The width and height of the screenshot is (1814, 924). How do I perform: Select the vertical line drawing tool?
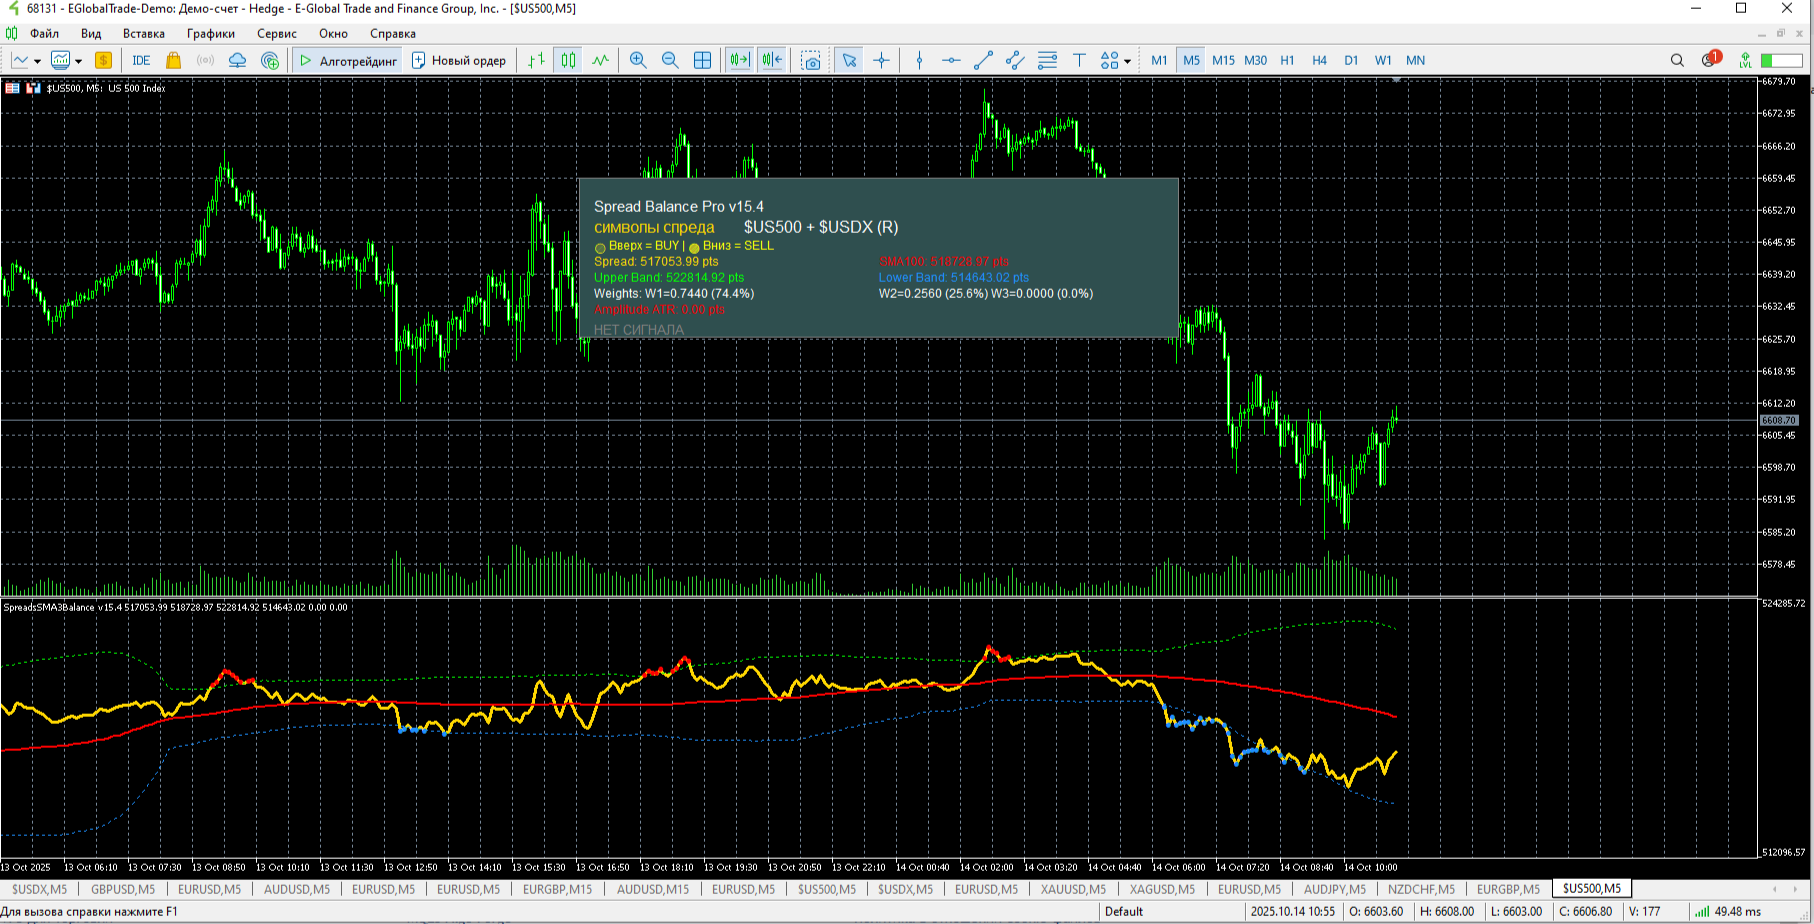pyautogui.click(x=919, y=60)
